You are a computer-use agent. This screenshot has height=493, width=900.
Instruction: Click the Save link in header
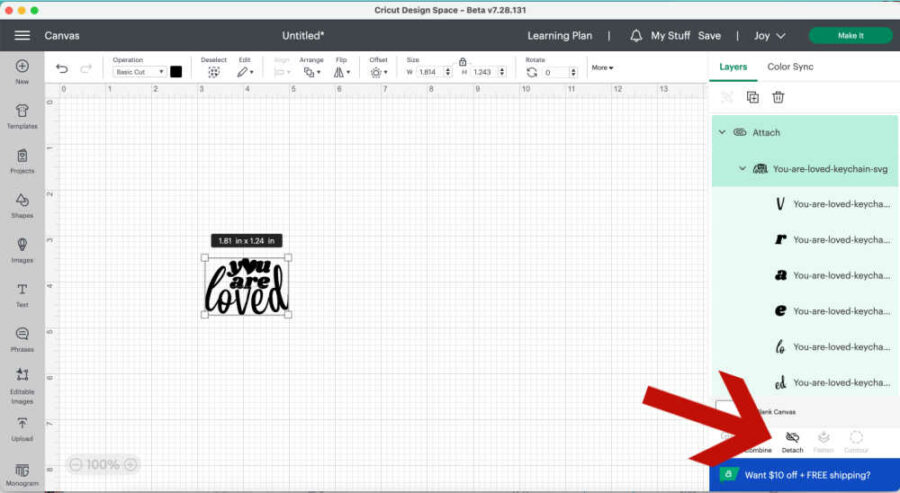click(709, 35)
